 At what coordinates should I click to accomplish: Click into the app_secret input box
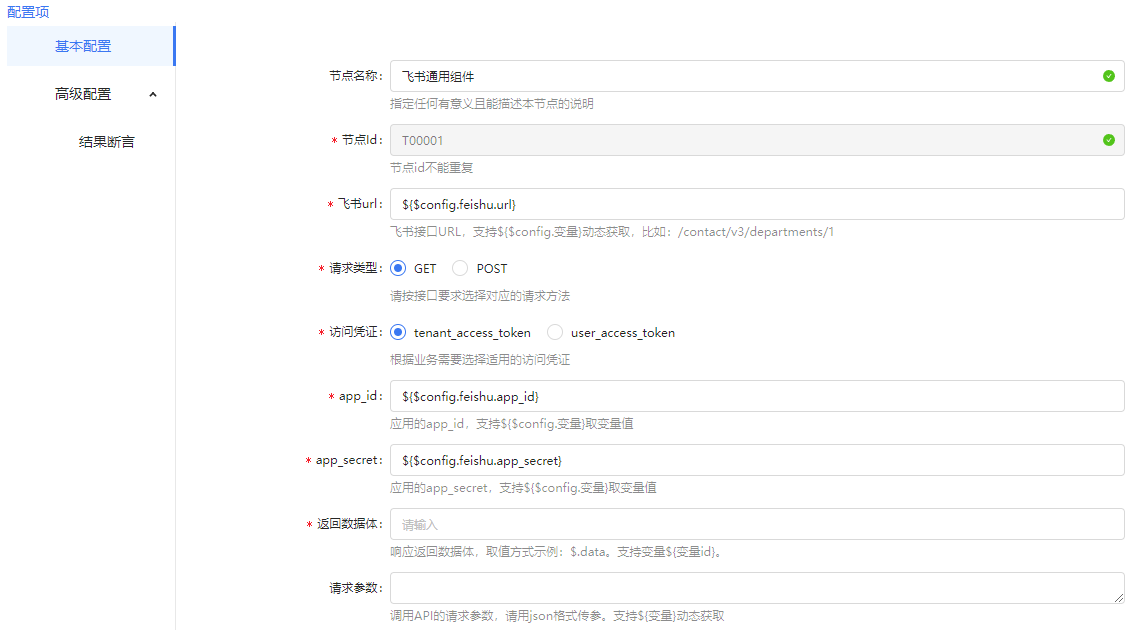[x=756, y=460]
